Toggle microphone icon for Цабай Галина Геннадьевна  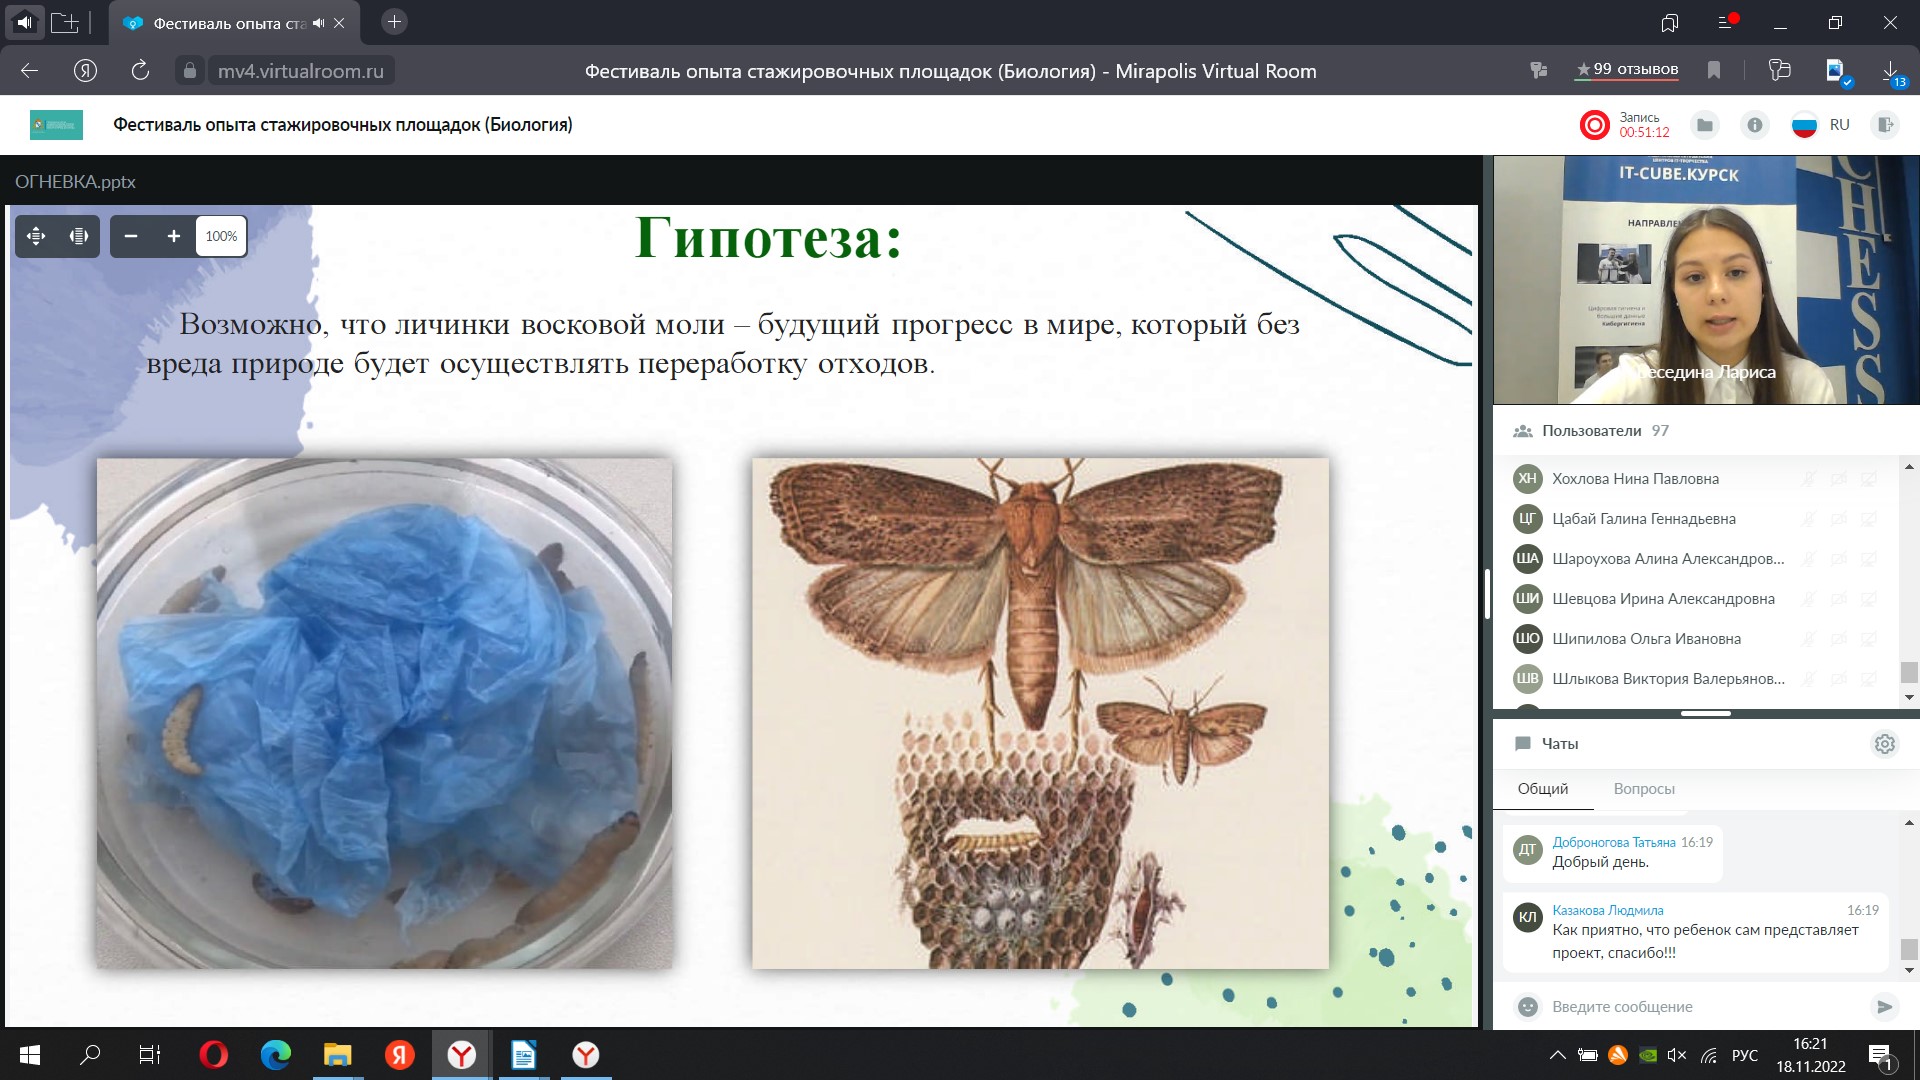(1808, 519)
